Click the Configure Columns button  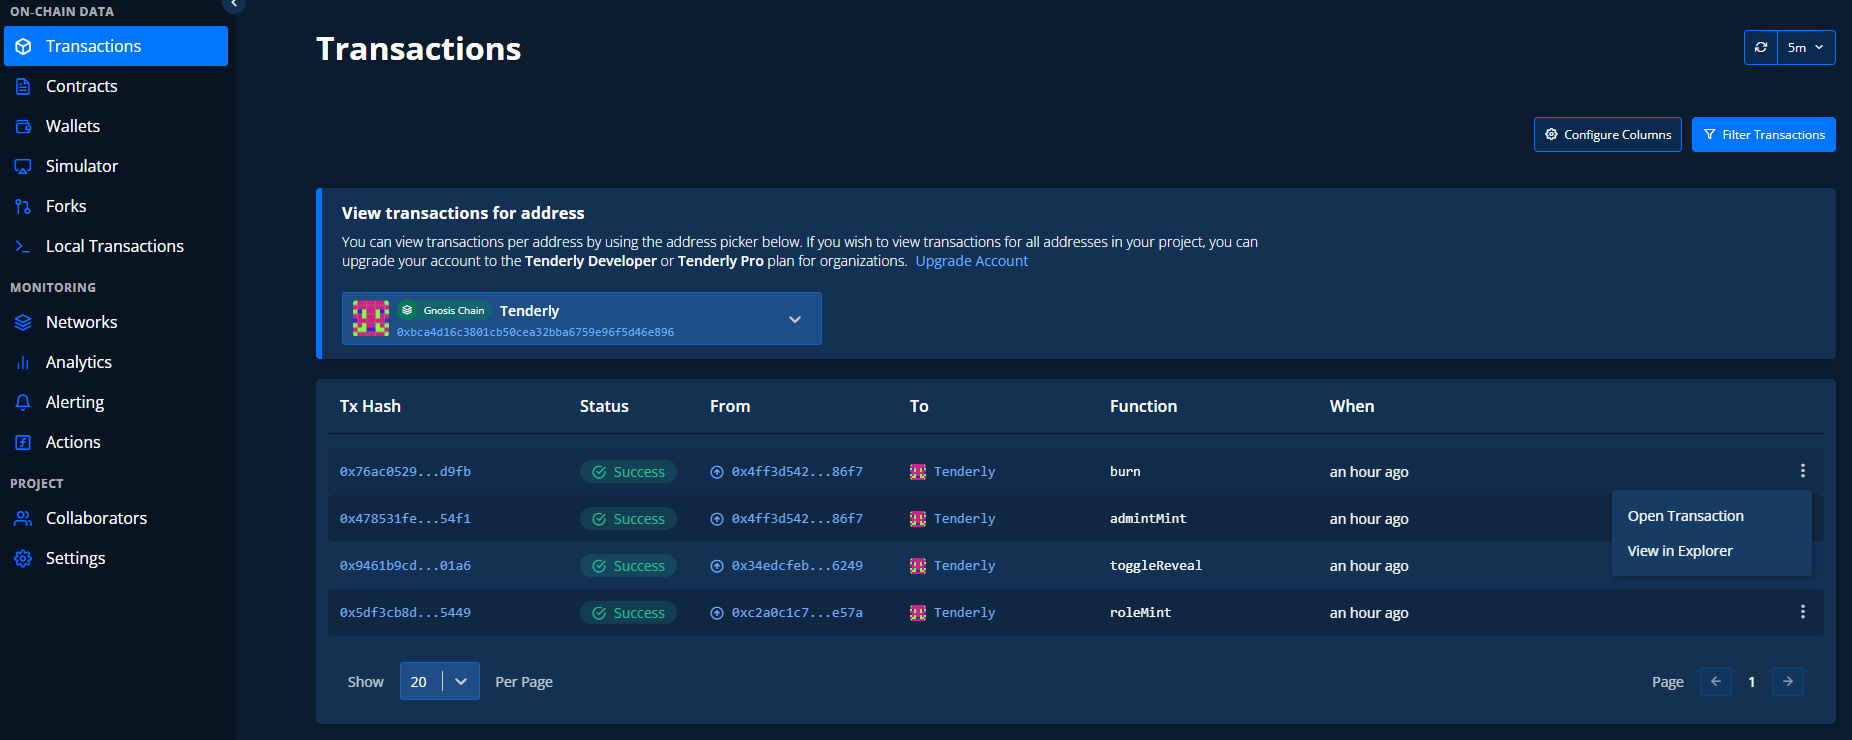[1608, 134]
